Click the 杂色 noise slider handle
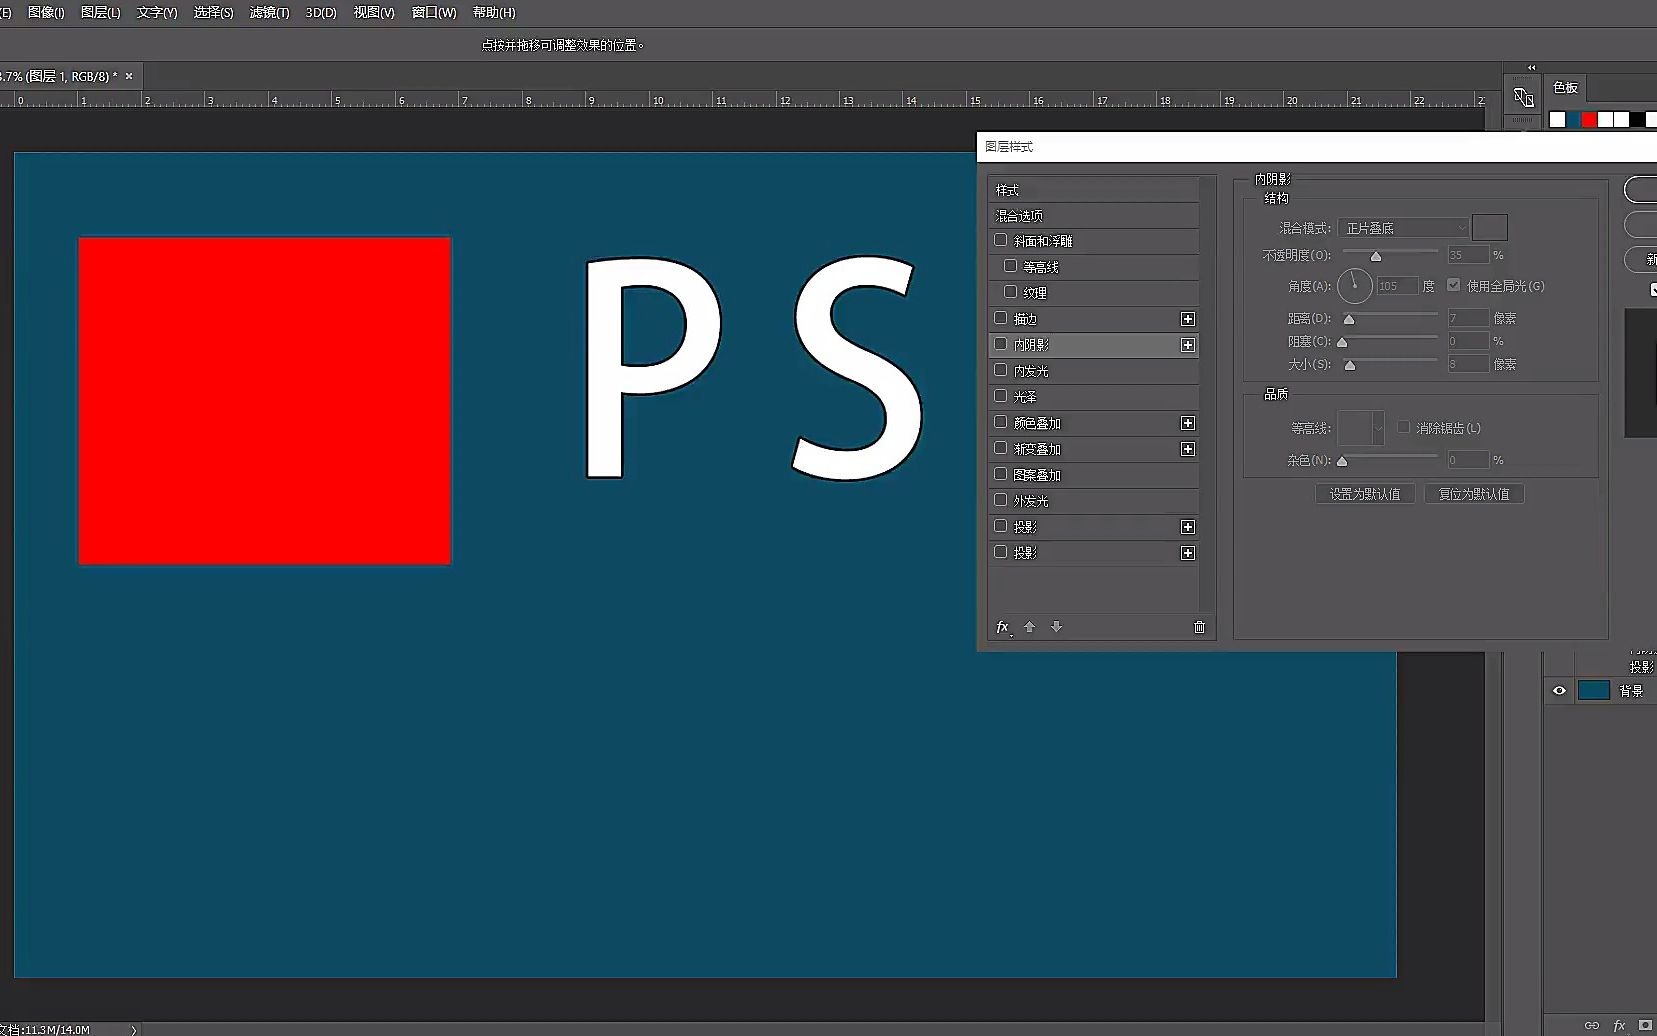 pos(1342,462)
